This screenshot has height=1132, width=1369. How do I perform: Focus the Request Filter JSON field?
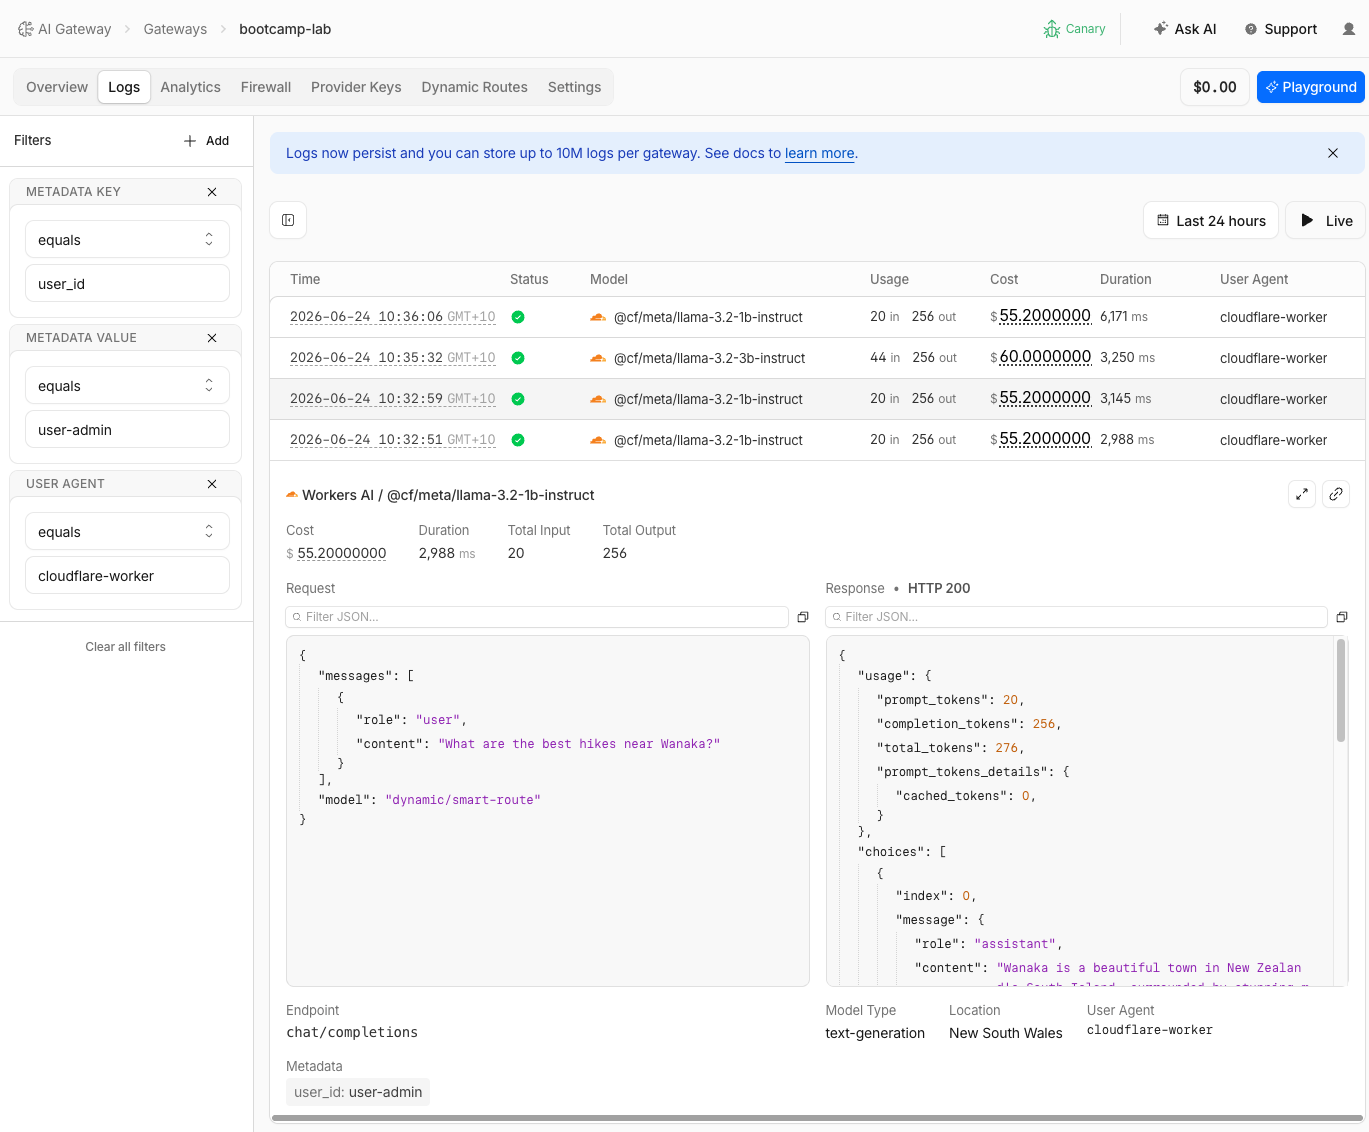pos(537,617)
